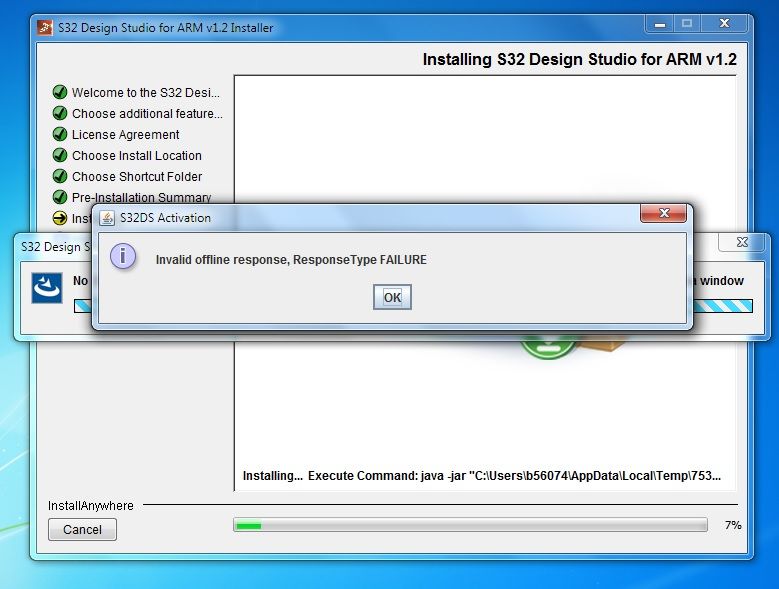
Task: Close the S32 Design Studio installer window
Action: point(724,24)
